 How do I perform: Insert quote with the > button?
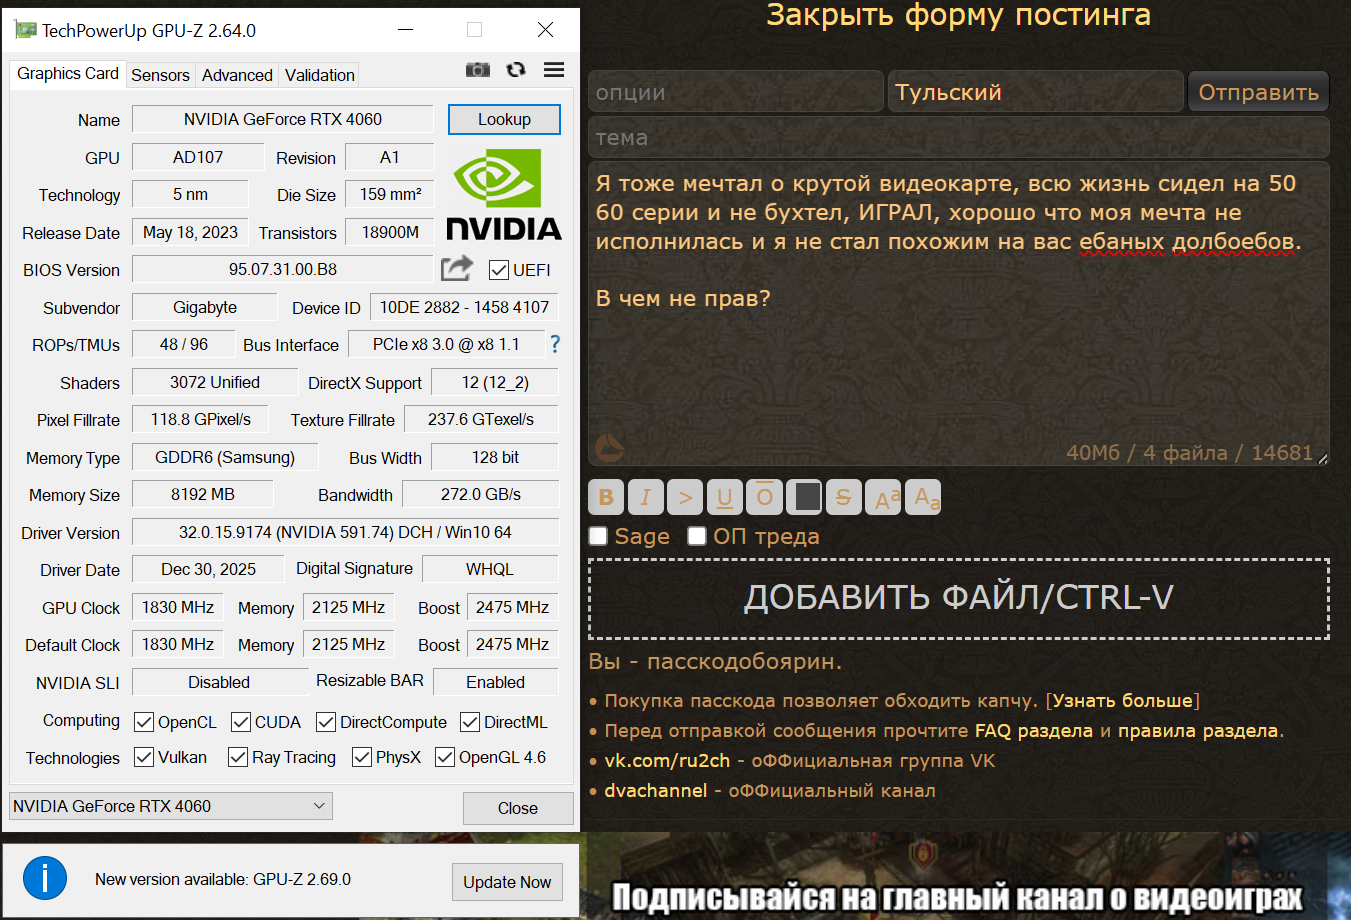point(685,497)
